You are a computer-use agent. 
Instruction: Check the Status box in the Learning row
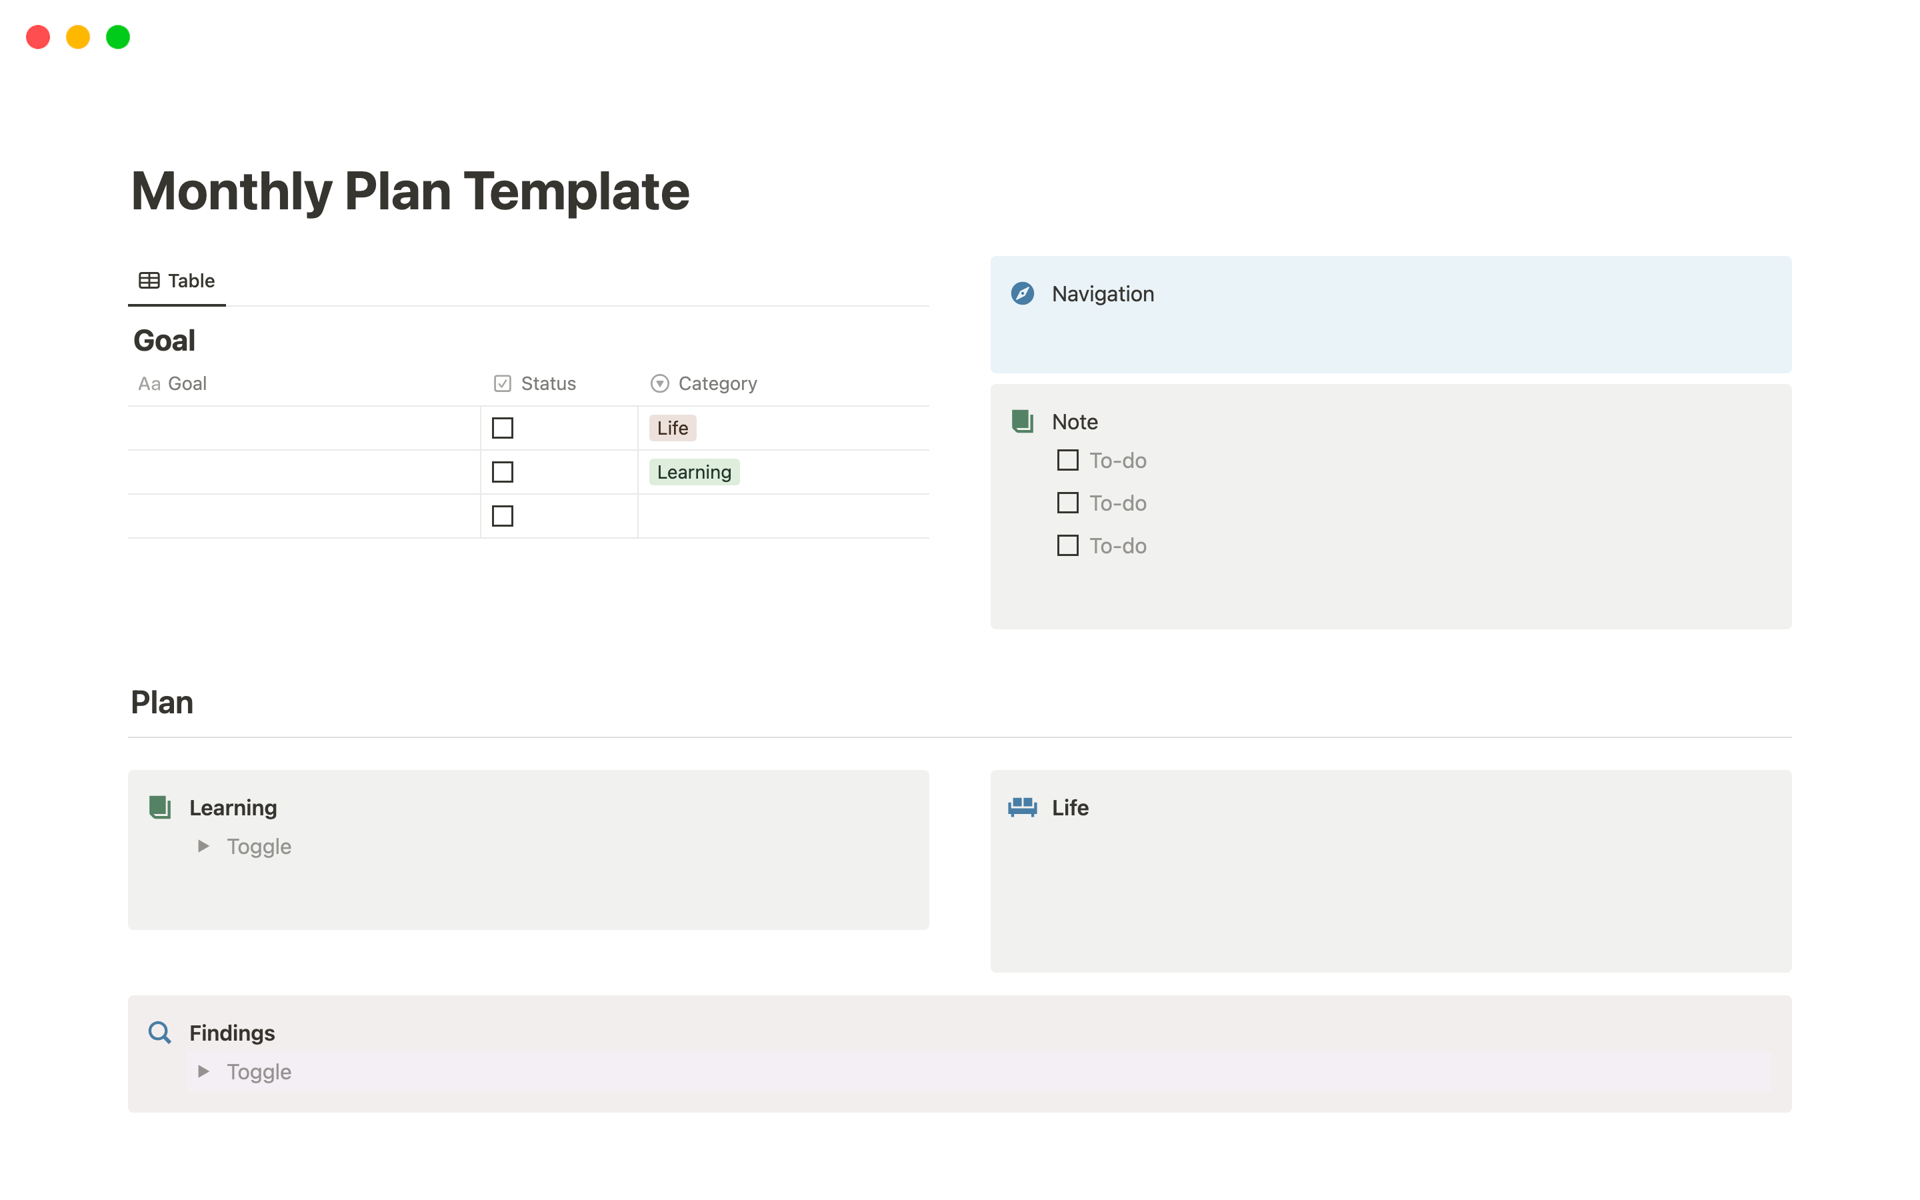502,471
